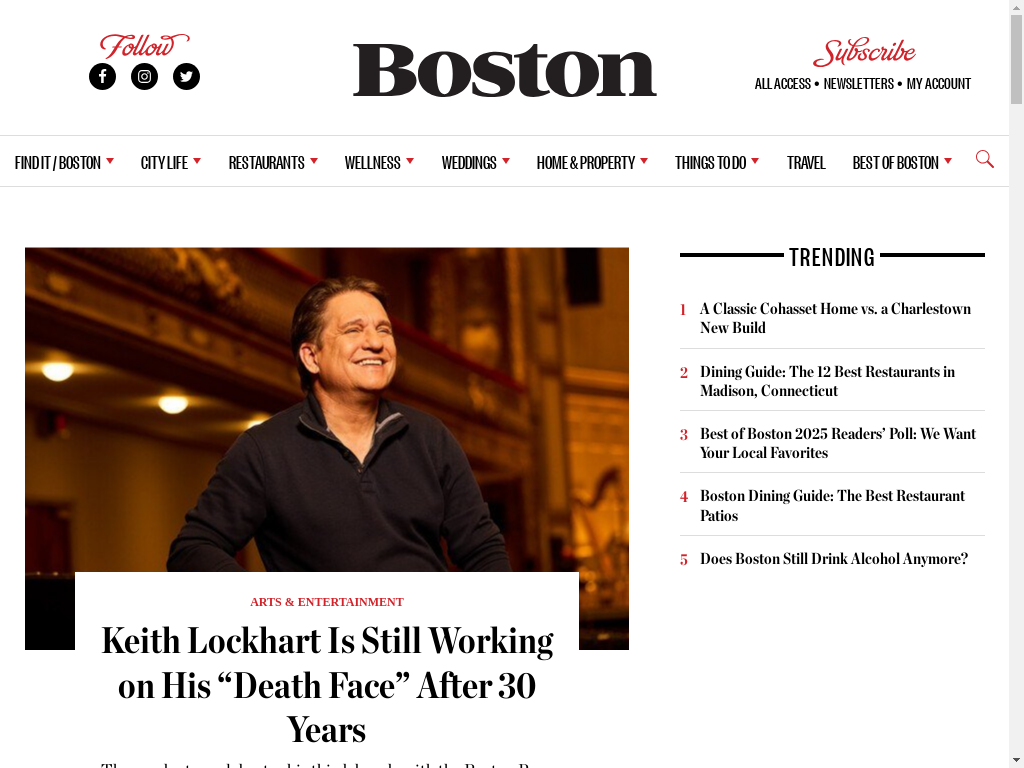
Task: Expand the Find It / Boston dropdown arrow
Action: (x=110, y=161)
